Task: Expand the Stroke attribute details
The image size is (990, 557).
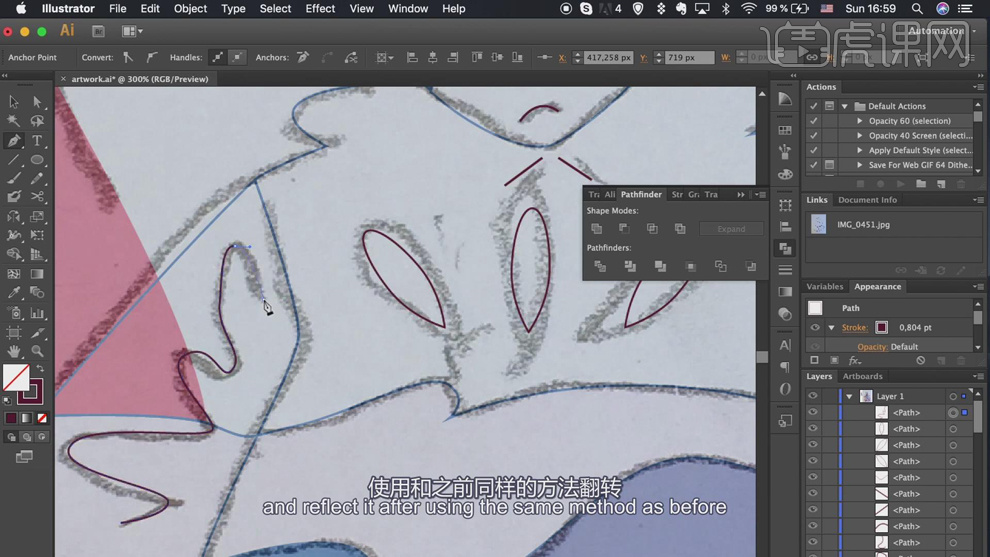Action: point(831,327)
